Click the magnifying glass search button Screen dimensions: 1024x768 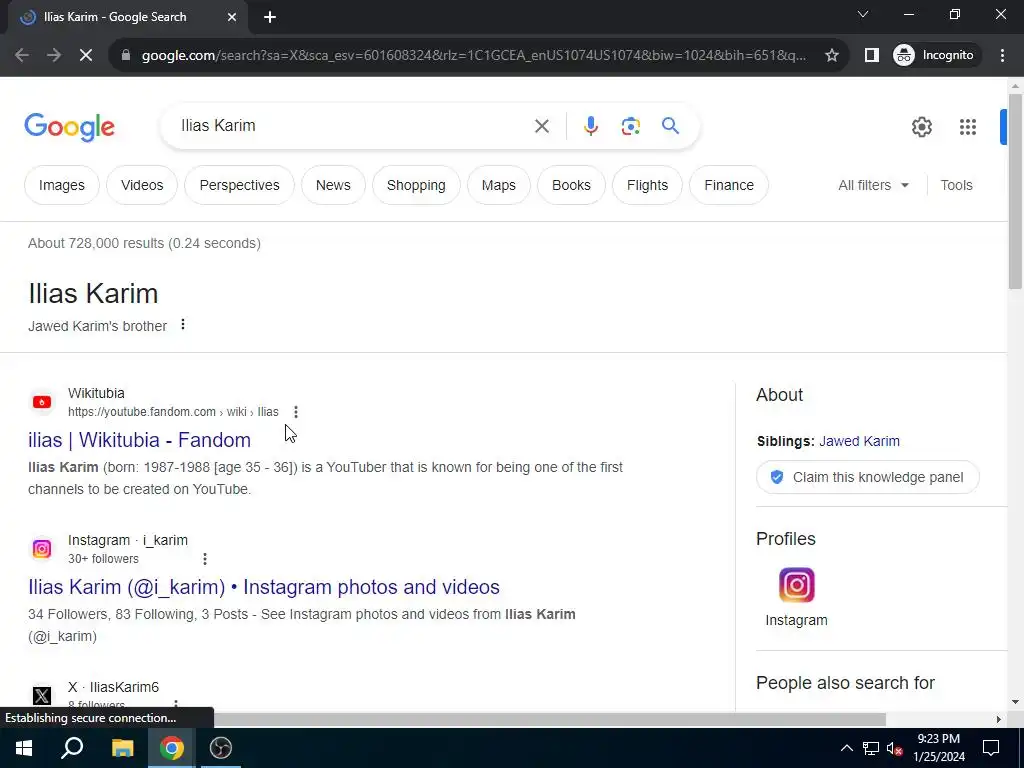[670, 125]
